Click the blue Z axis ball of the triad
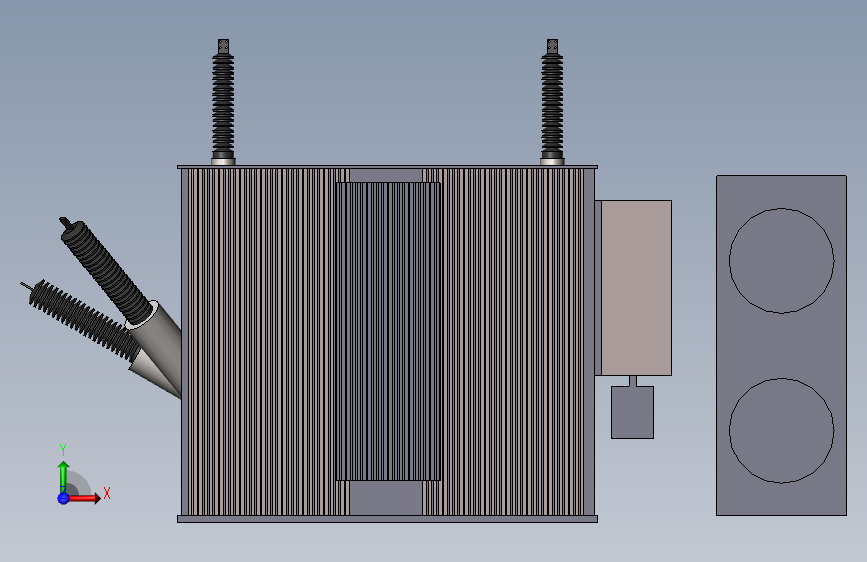 tap(63, 498)
